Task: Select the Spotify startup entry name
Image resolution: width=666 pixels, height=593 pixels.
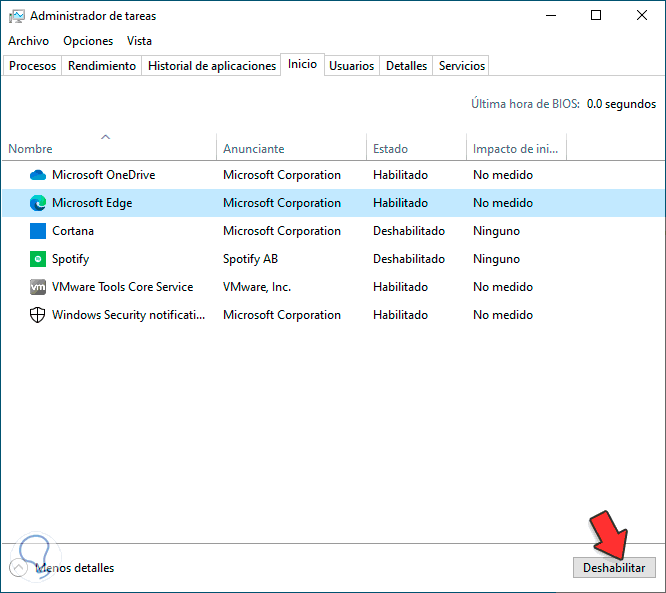Action: [71, 259]
